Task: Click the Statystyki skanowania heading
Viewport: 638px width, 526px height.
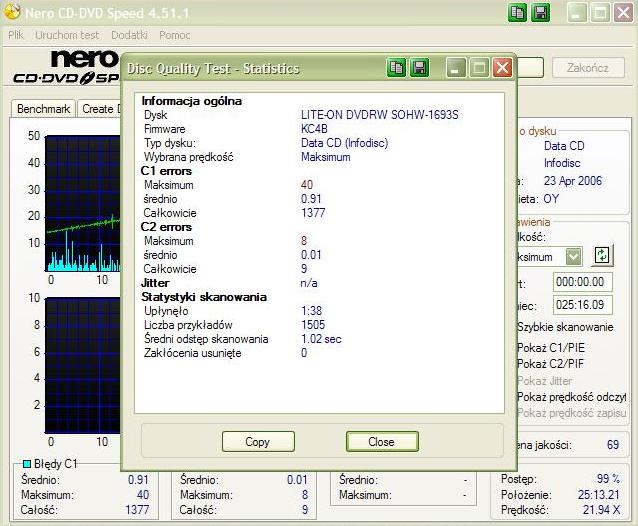Action: coord(204,297)
